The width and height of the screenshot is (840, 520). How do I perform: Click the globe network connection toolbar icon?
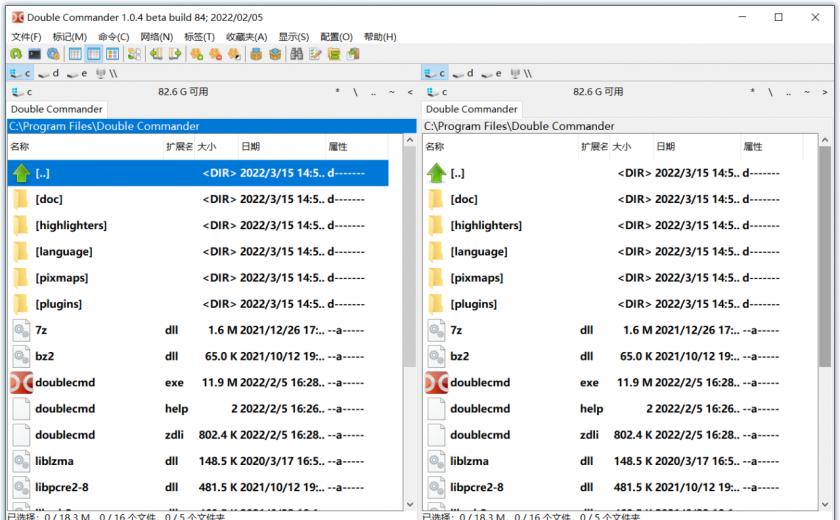pos(53,54)
